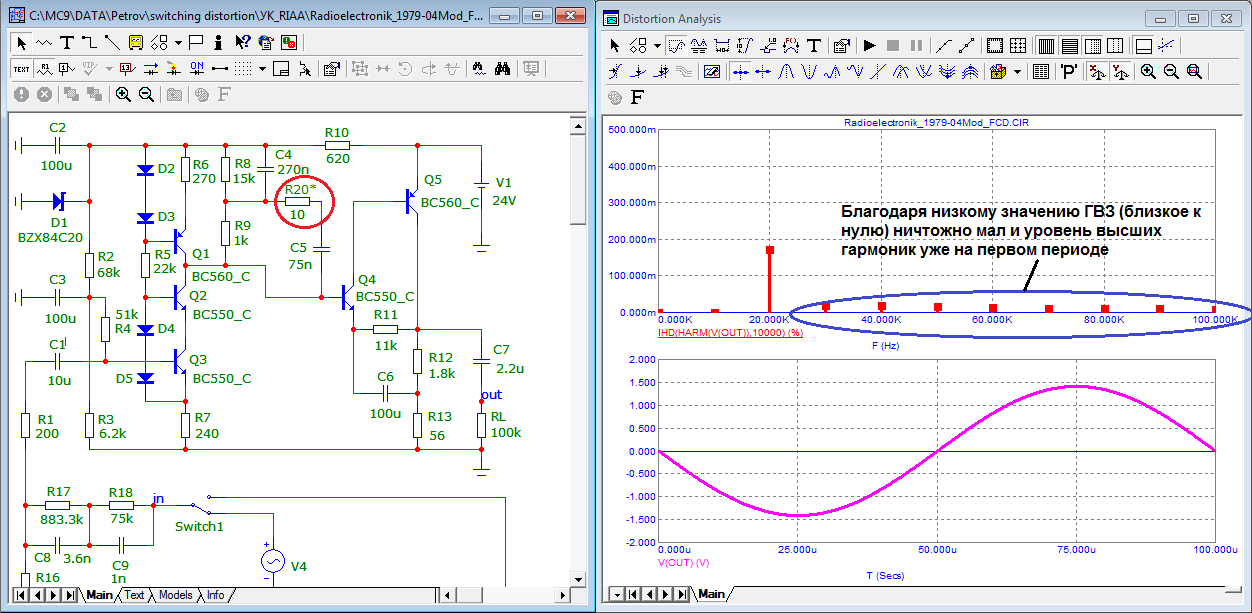This screenshot has width=1252, height=613.
Task: Click the THD(HARM(V(OUT)),10000) plot label
Action: (x=730, y=331)
